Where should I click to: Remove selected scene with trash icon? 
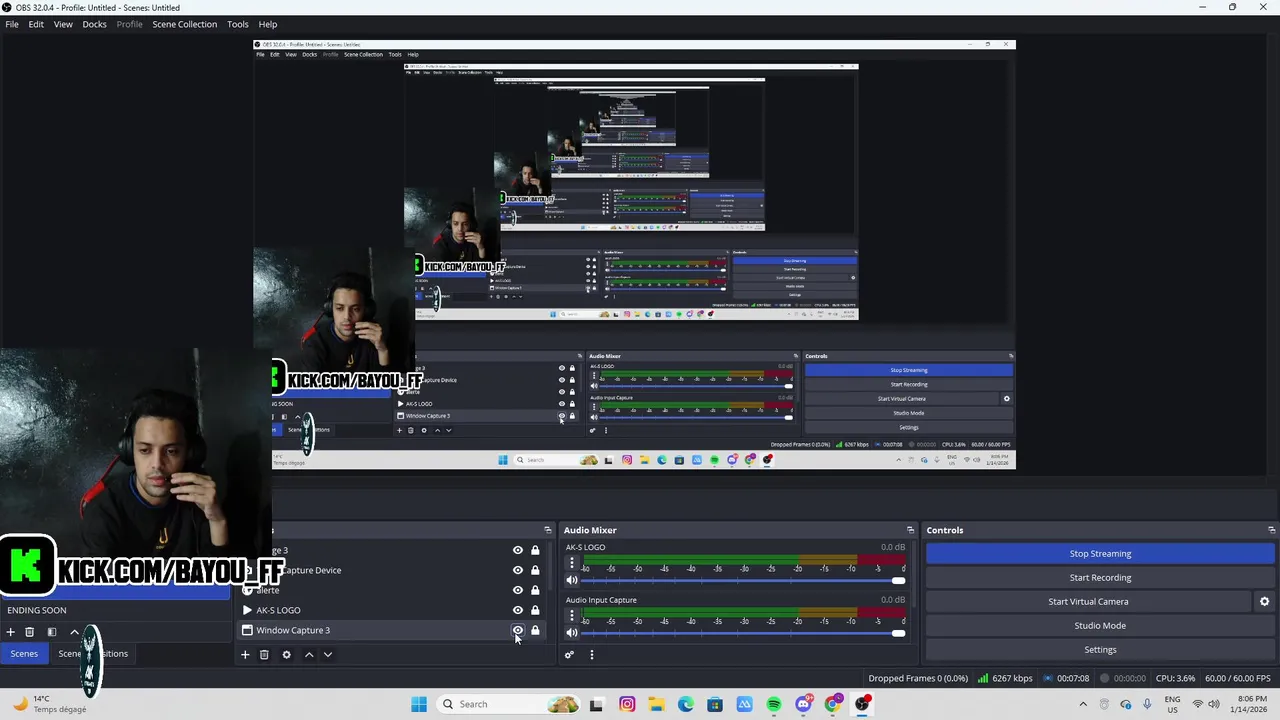30,632
